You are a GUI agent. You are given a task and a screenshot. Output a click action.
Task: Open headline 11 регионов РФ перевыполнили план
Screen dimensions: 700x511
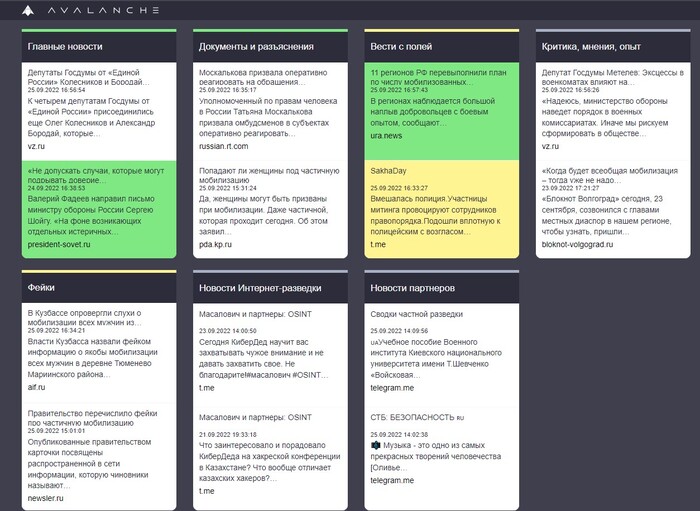pyautogui.click(x=438, y=77)
